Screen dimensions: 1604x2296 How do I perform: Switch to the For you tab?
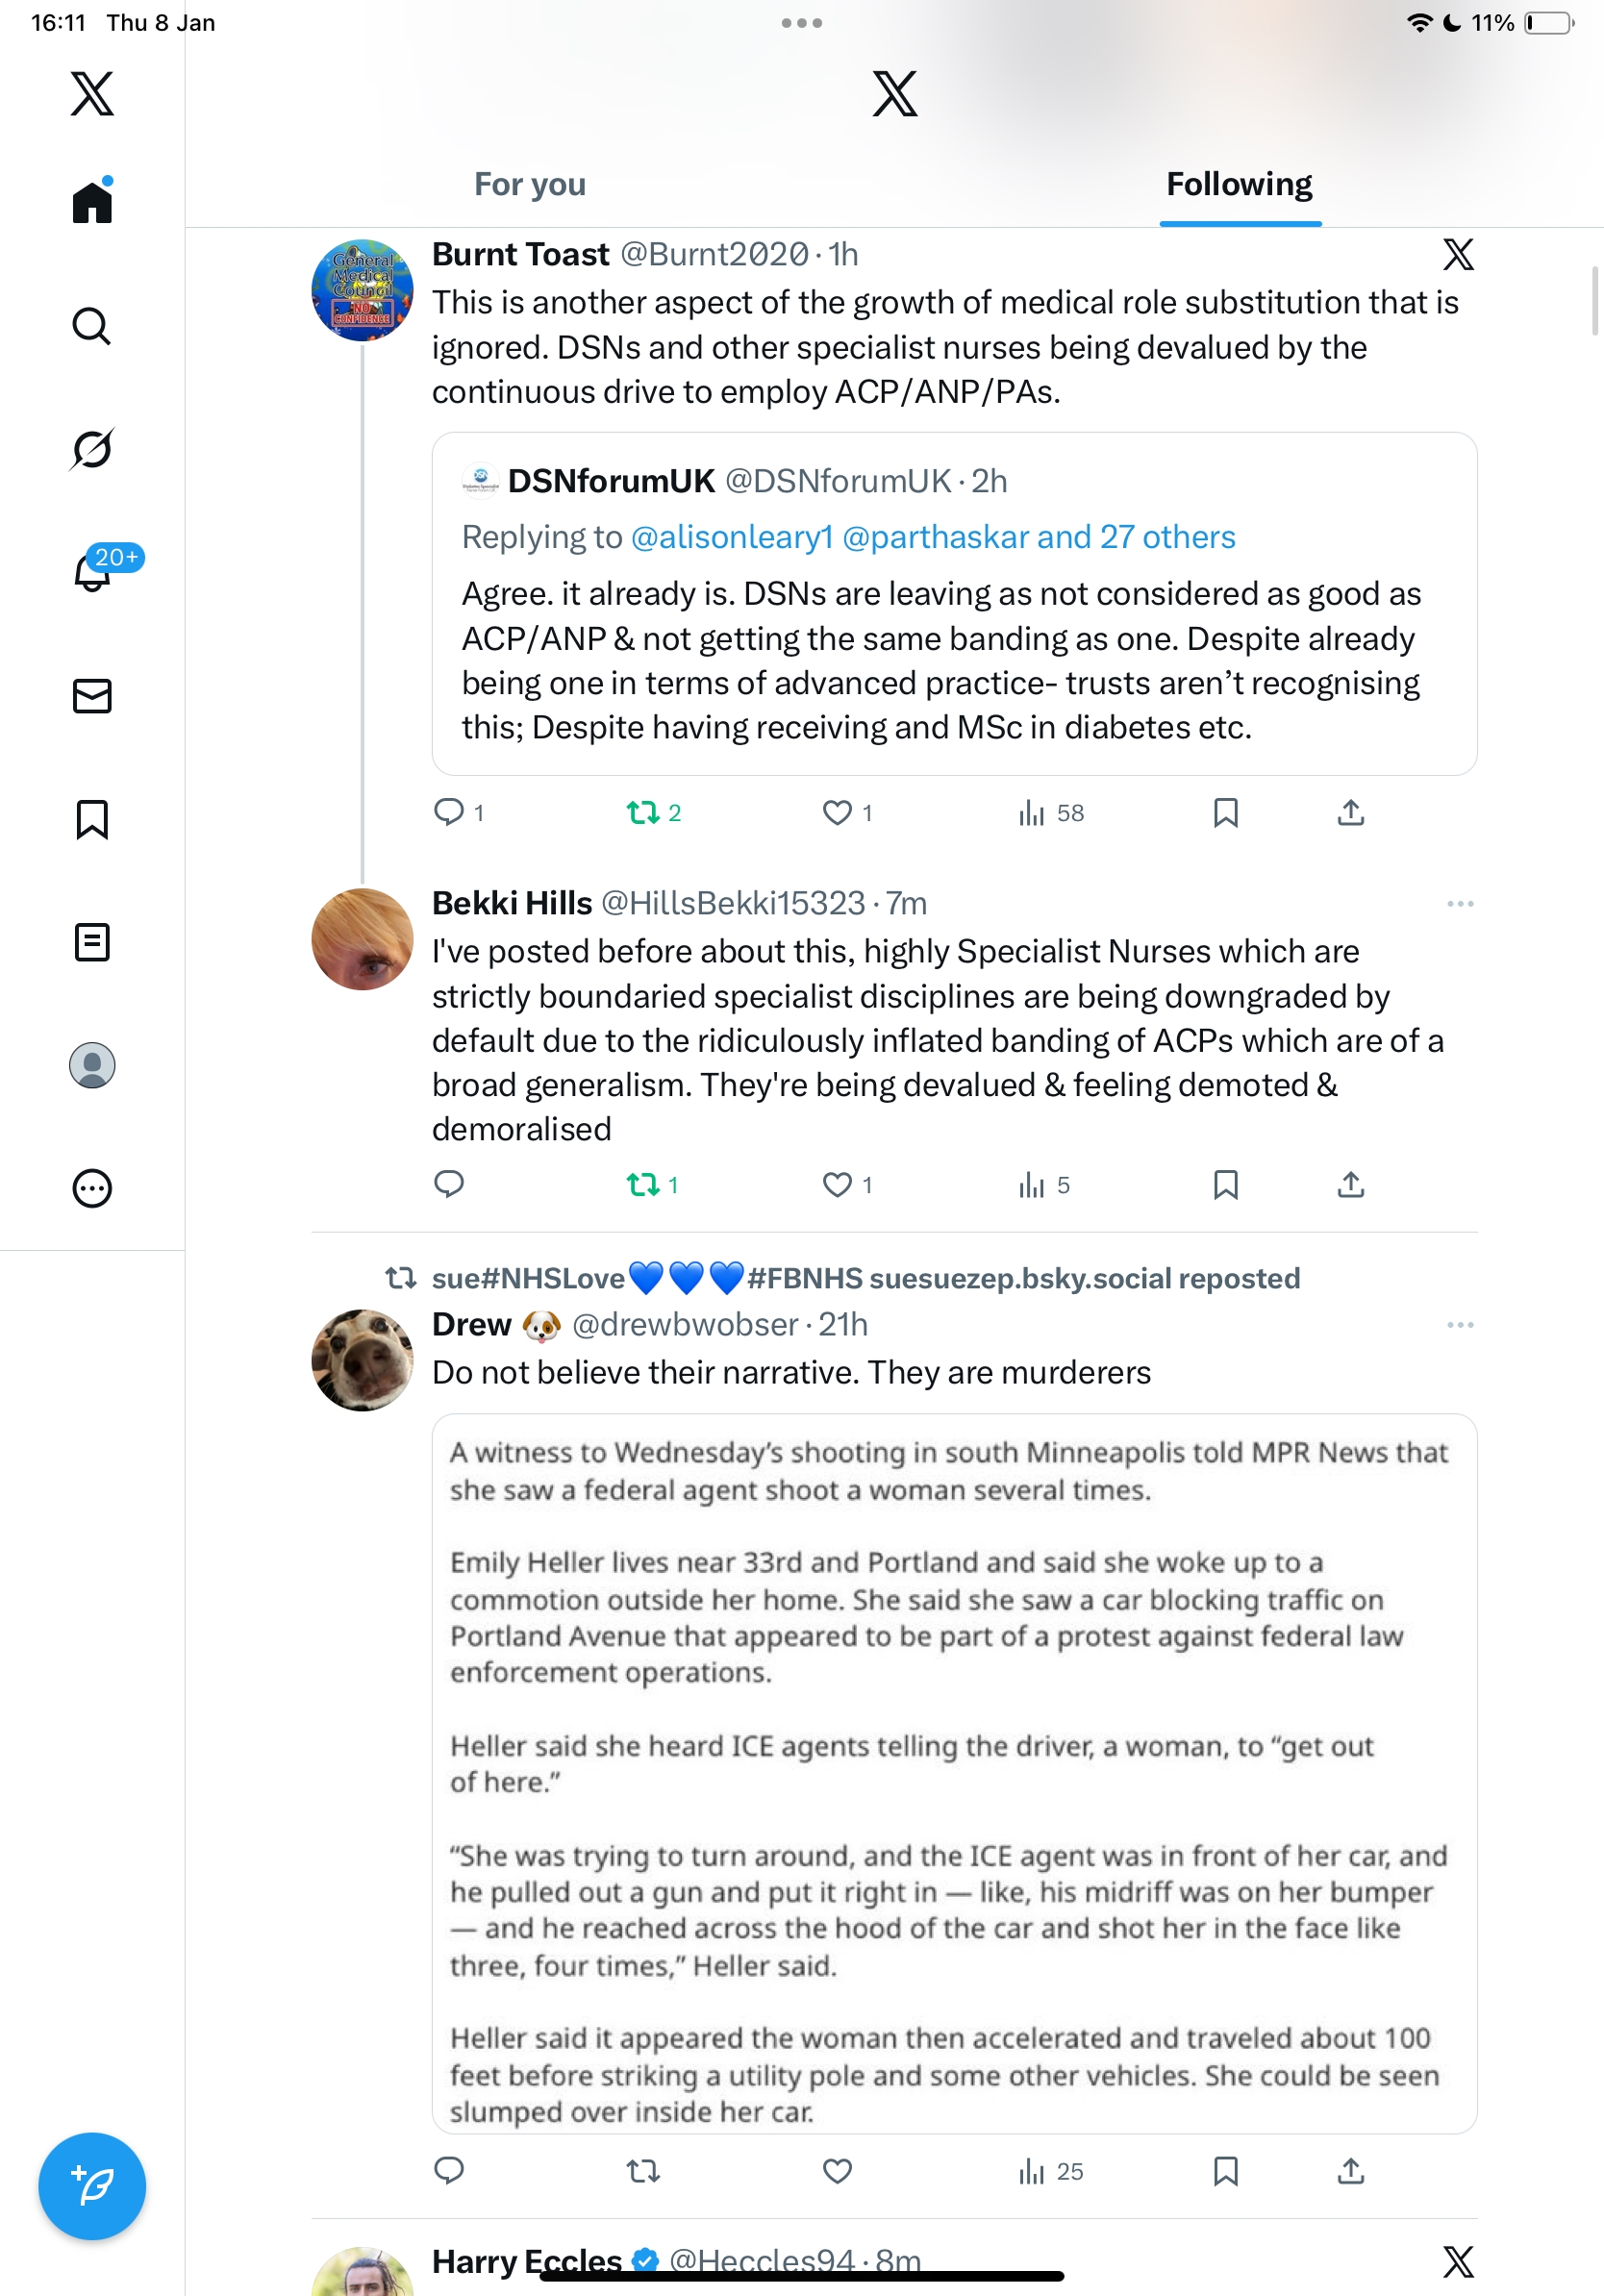530,185
